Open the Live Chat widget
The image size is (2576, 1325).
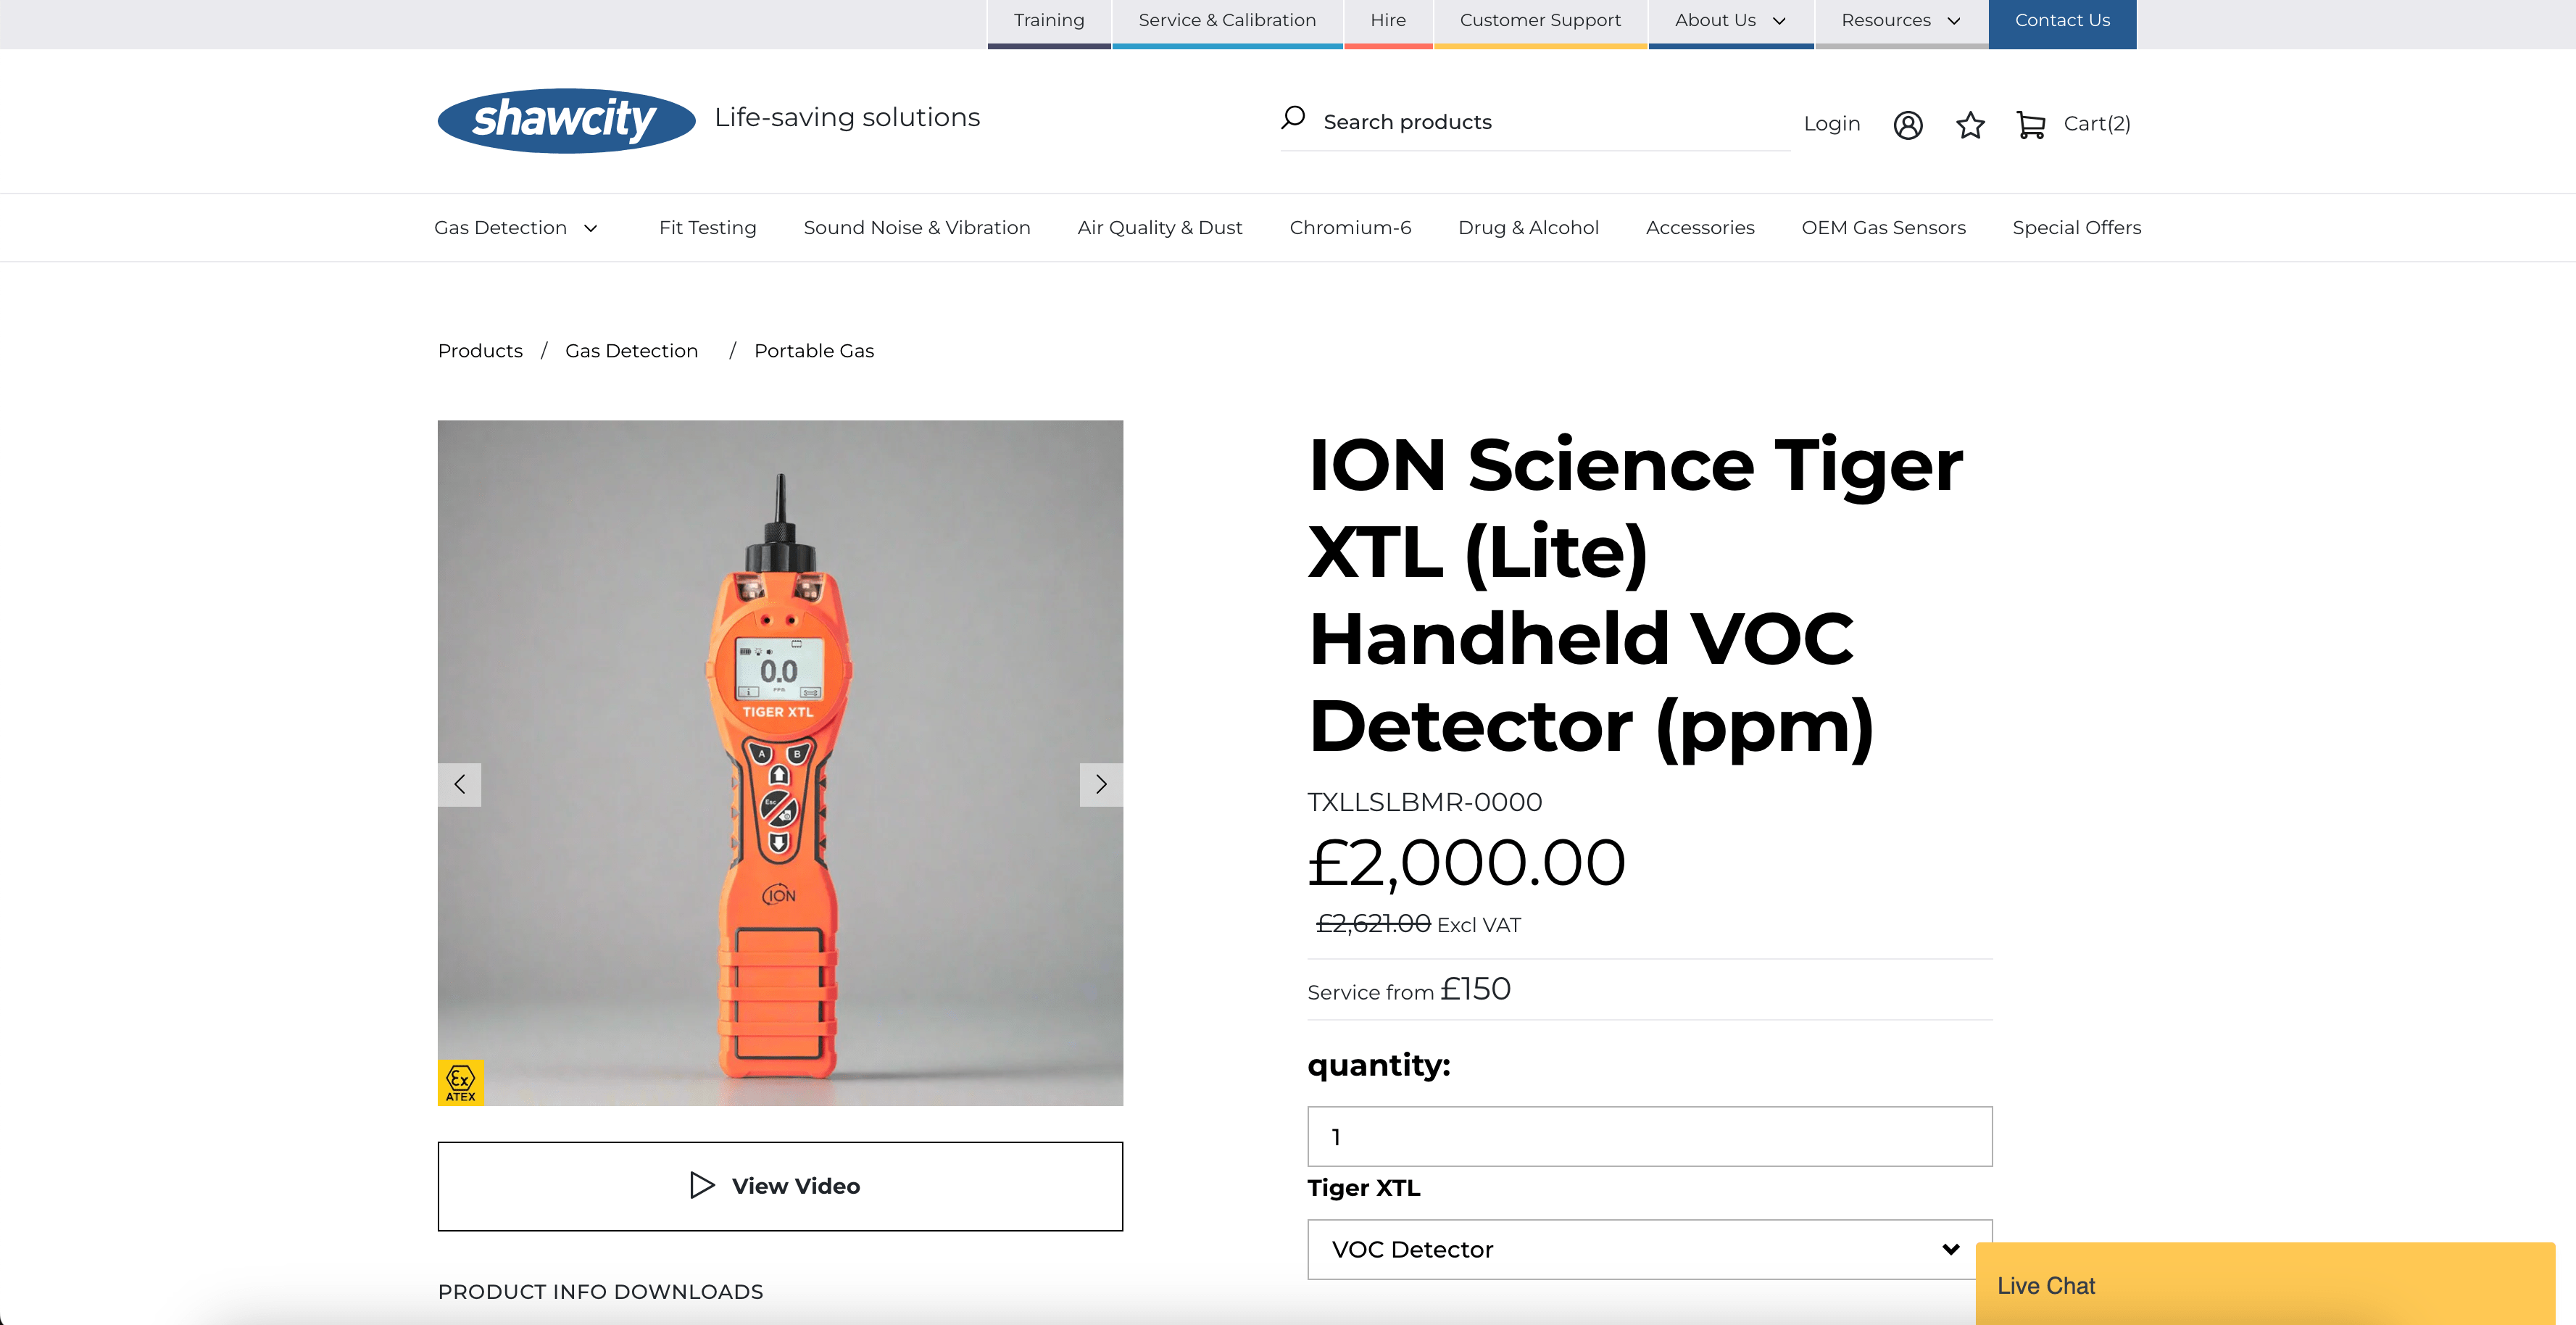point(2264,1285)
